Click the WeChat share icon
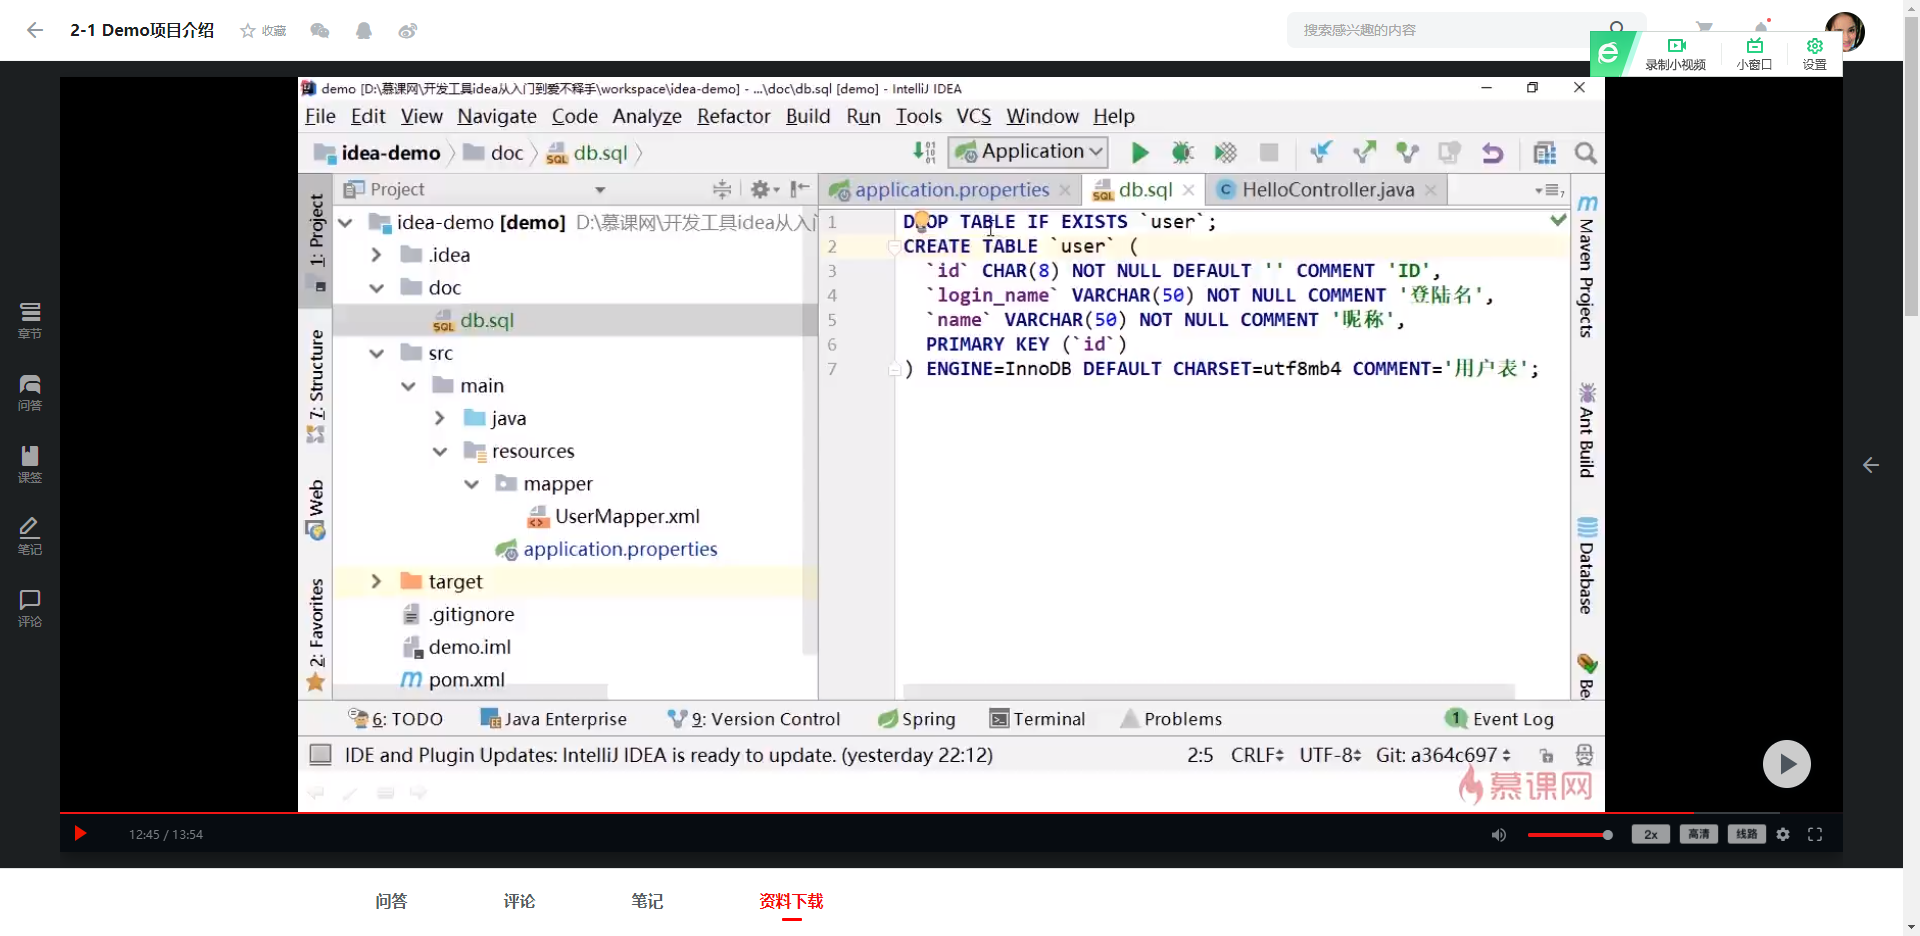The width and height of the screenshot is (1920, 936). coord(320,31)
